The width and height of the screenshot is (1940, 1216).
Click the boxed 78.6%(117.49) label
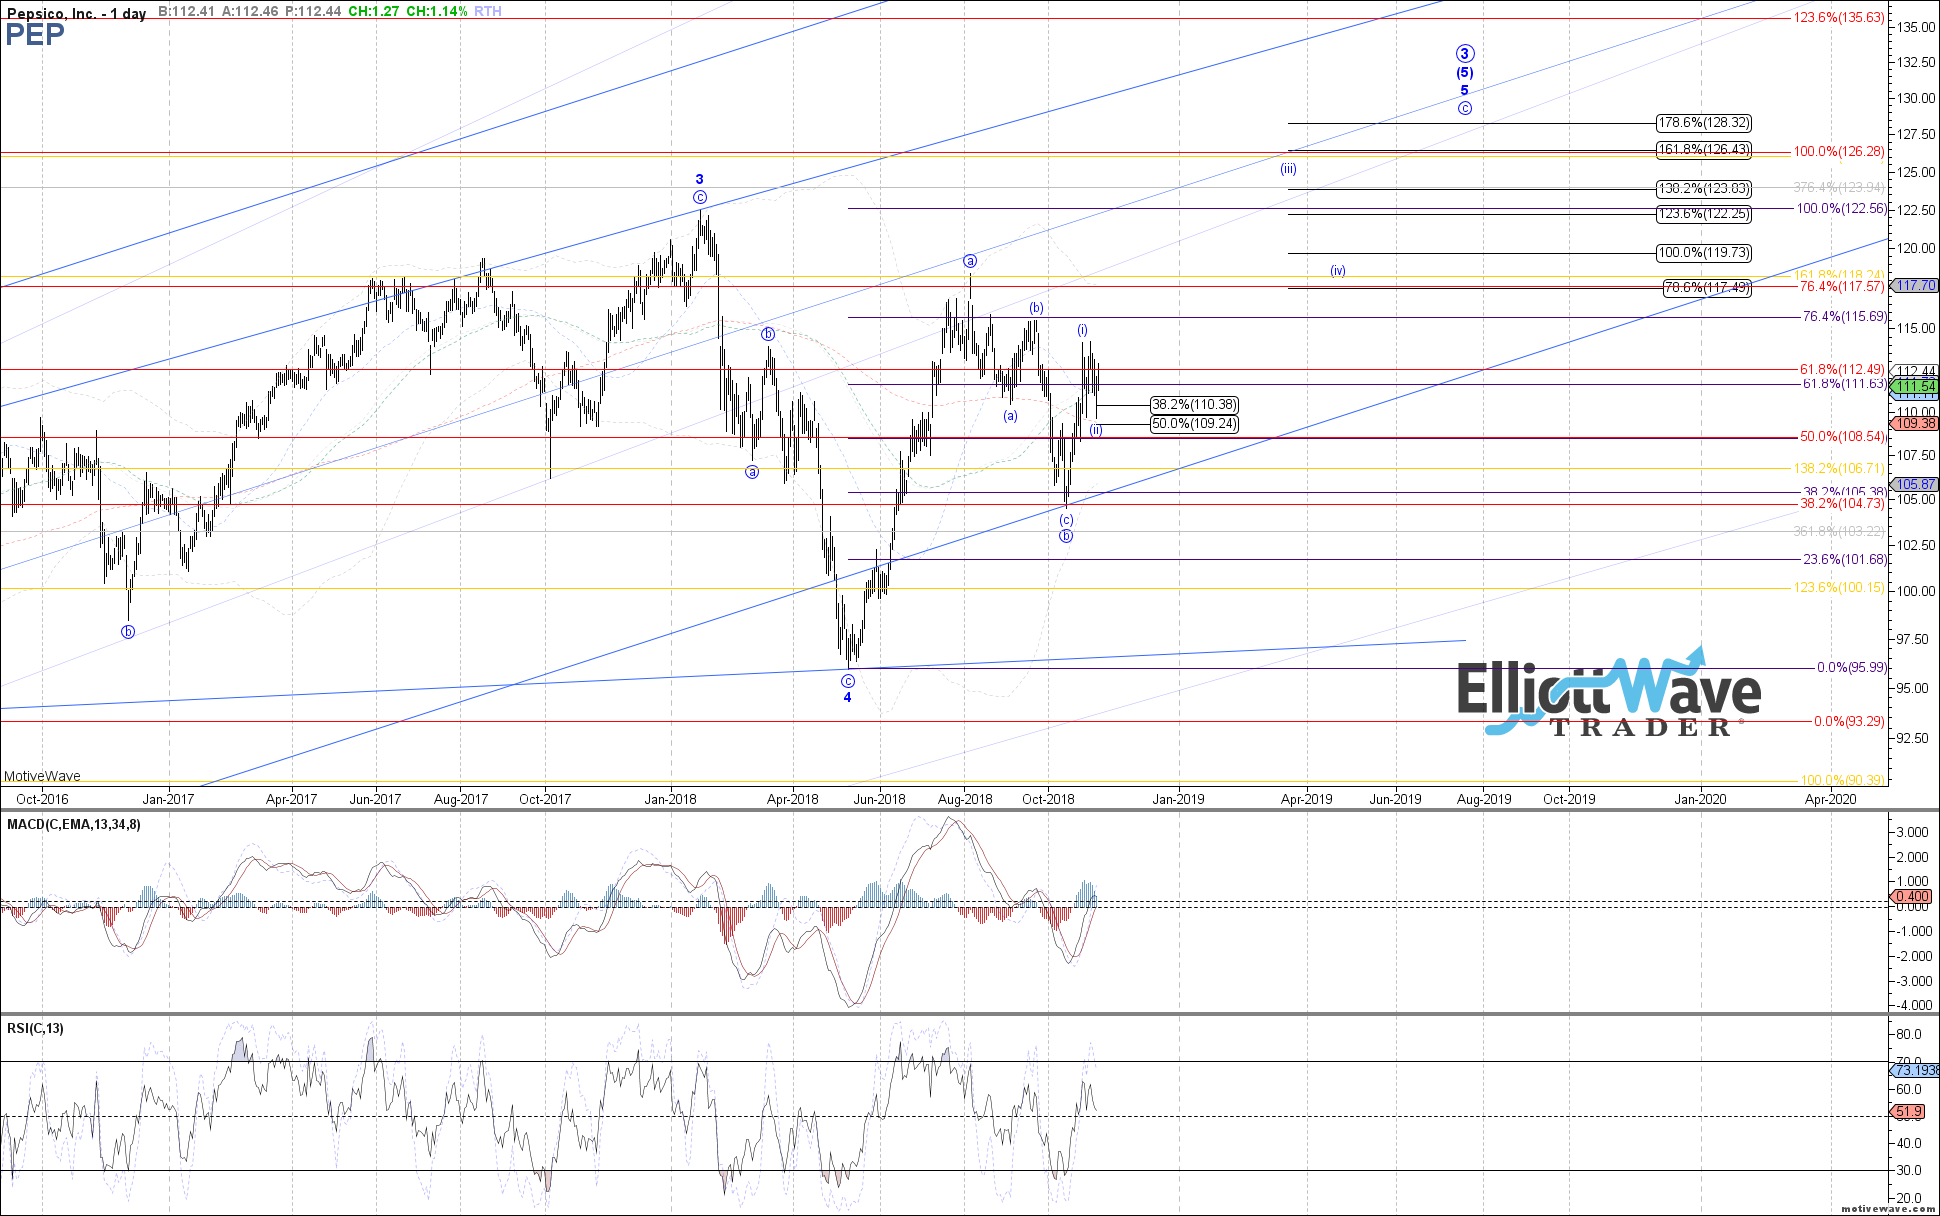[1707, 288]
